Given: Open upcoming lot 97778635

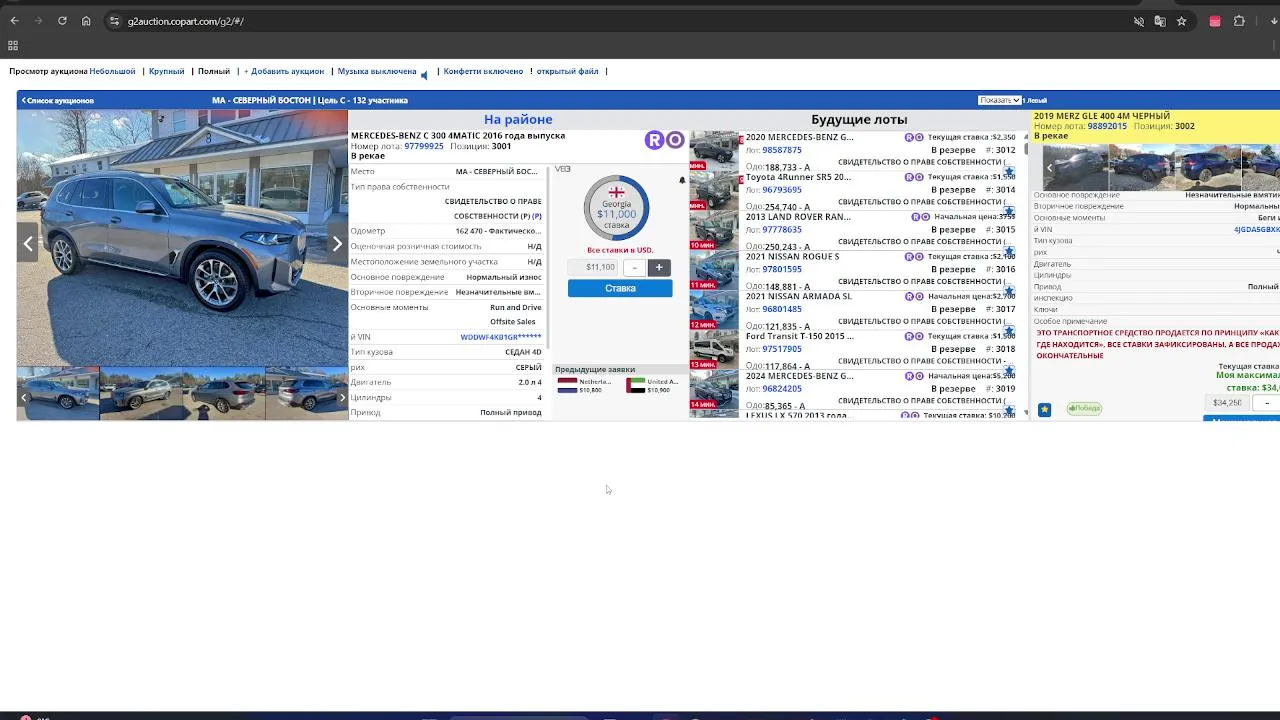Looking at the screenshot, I should click(782, 229).
